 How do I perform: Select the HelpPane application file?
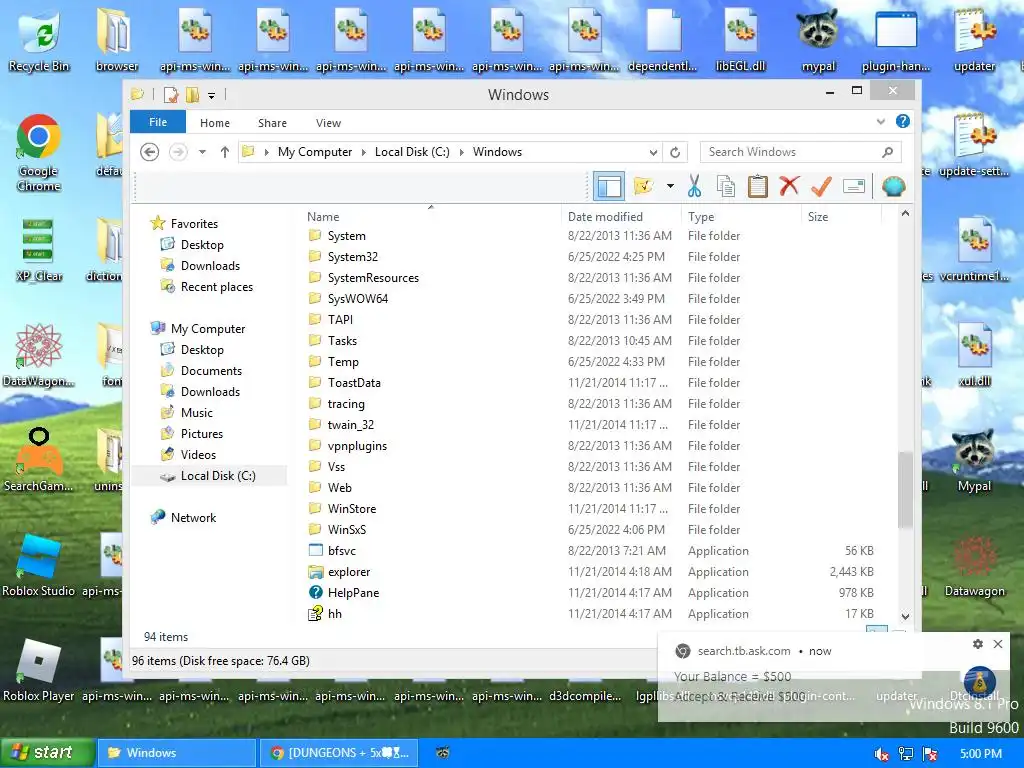pos(353,593)
